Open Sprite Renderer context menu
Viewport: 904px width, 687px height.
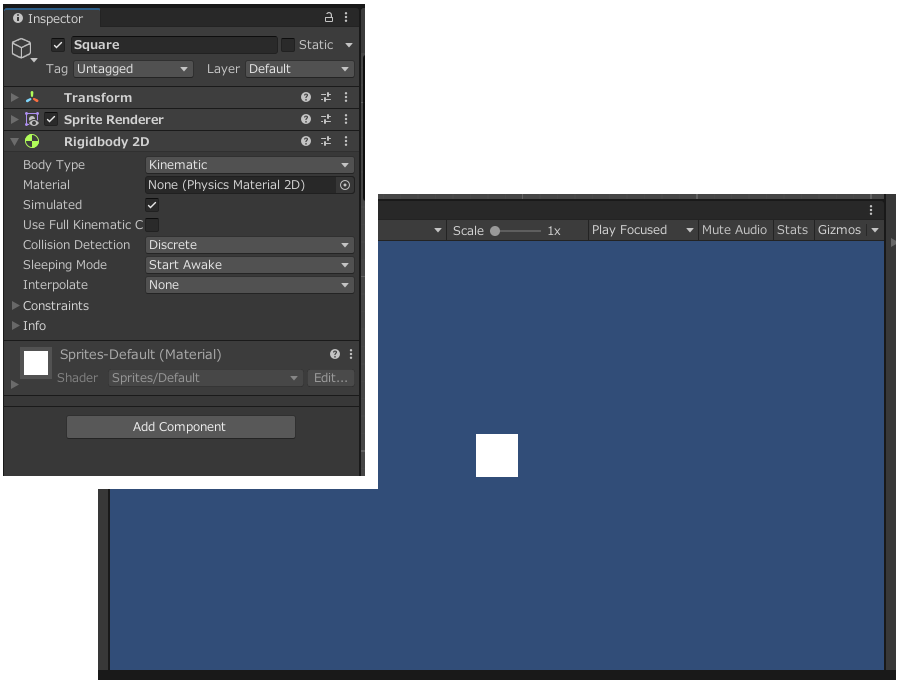(x=346, y=119)
